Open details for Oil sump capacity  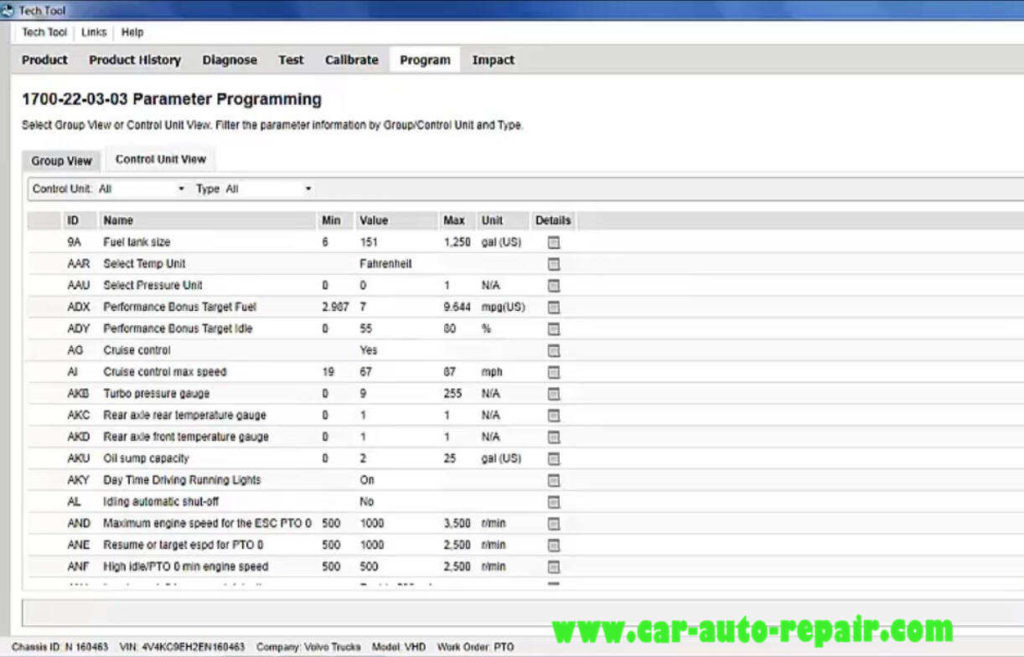(553, 458)
